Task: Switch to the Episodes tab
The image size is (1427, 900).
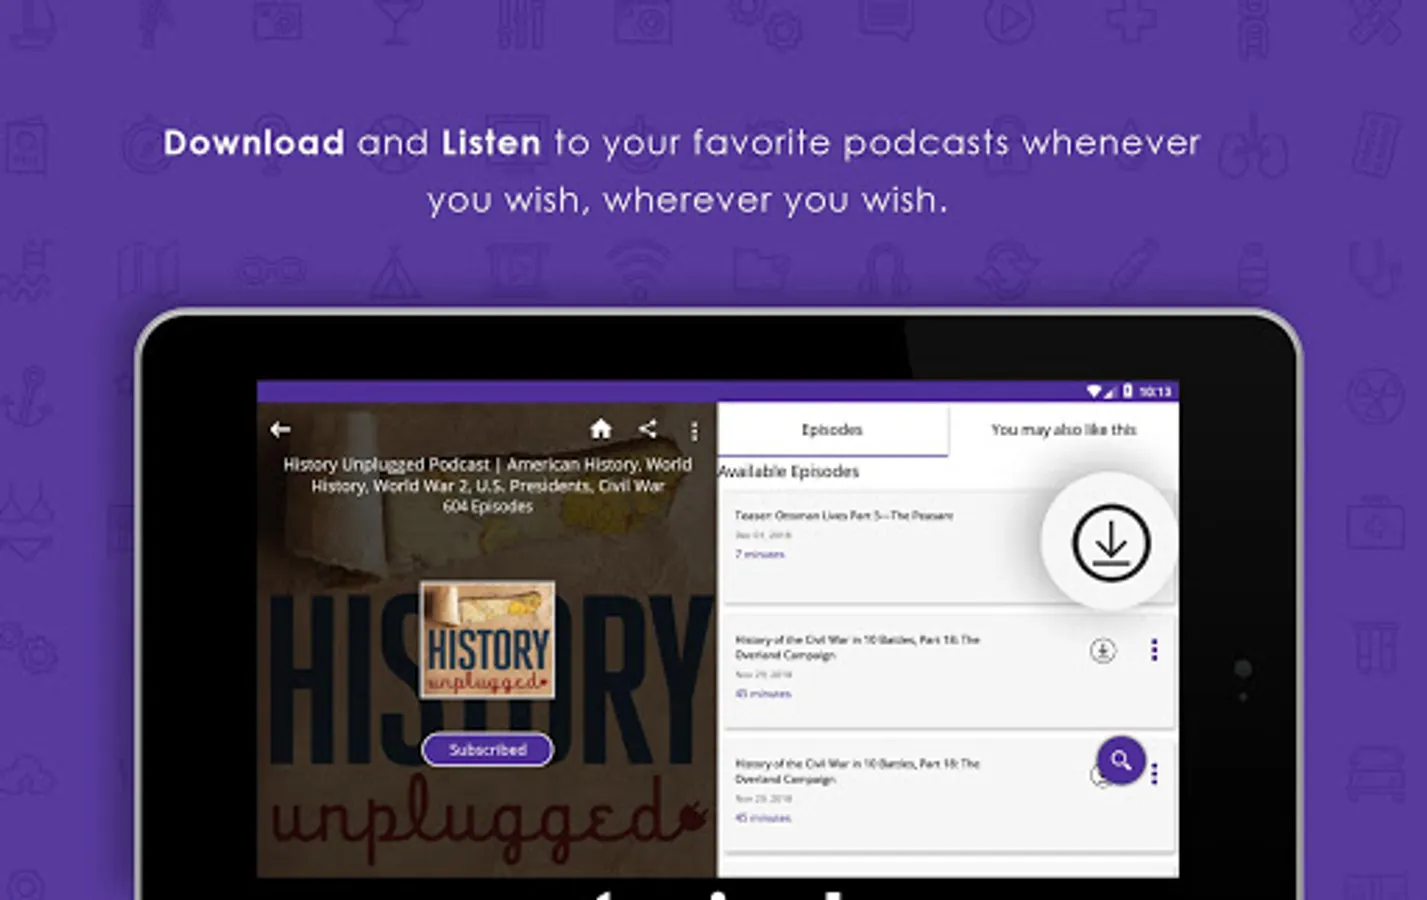Action: click(x=832, y=430)
